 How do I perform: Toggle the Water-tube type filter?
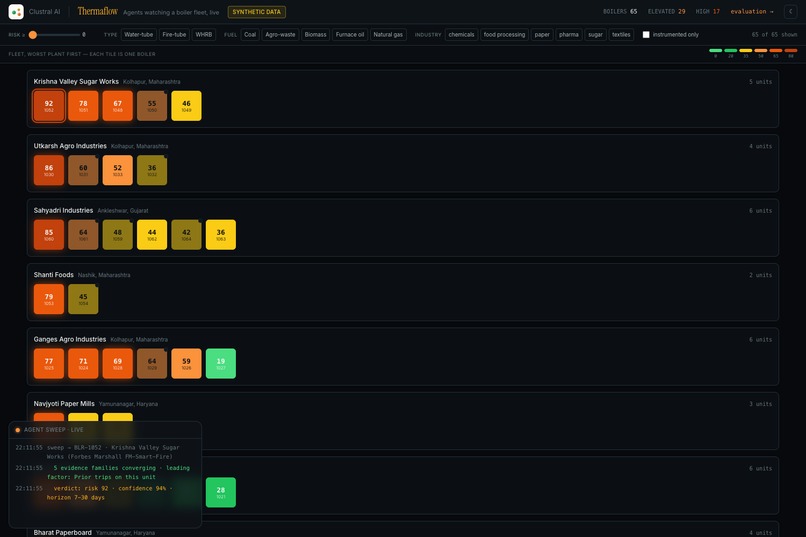138,34
